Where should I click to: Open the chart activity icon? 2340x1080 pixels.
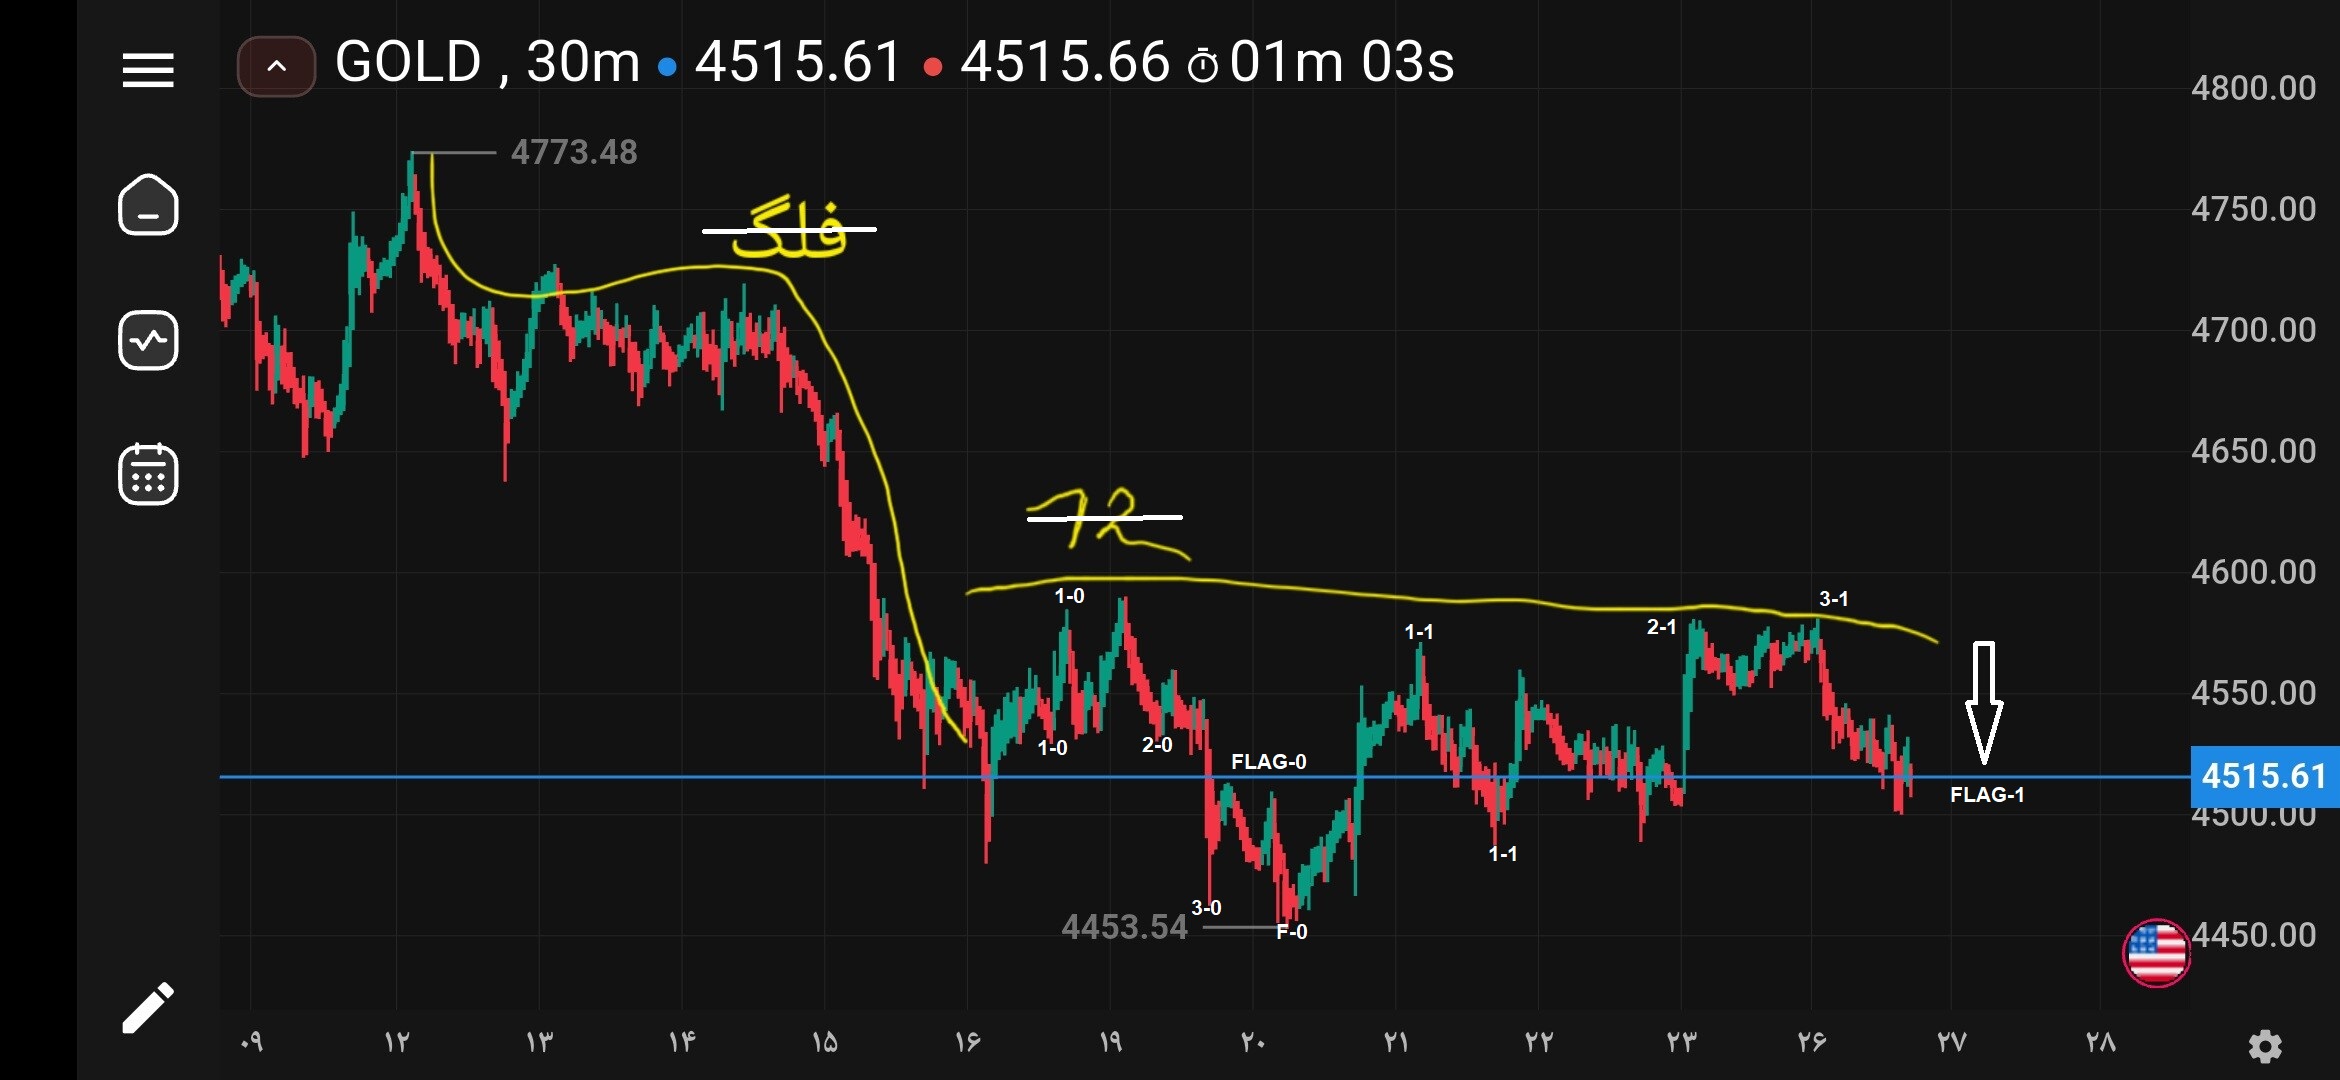click(x=148, y=340)
